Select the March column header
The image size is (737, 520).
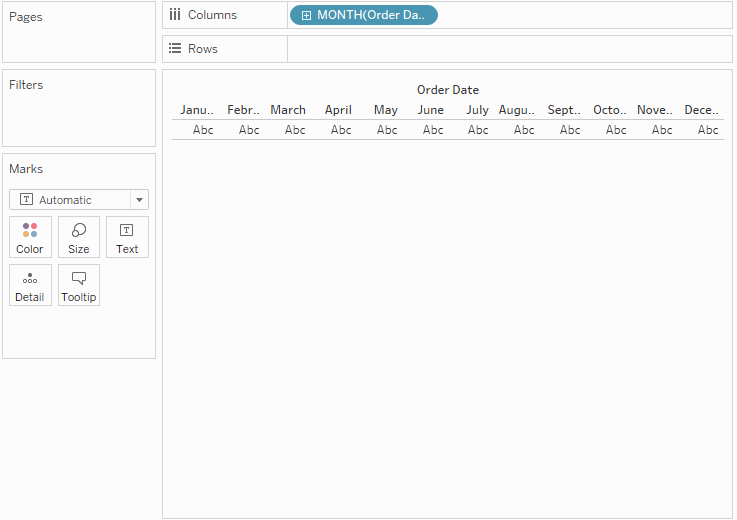pyautogui.click(x=288, y=110)
